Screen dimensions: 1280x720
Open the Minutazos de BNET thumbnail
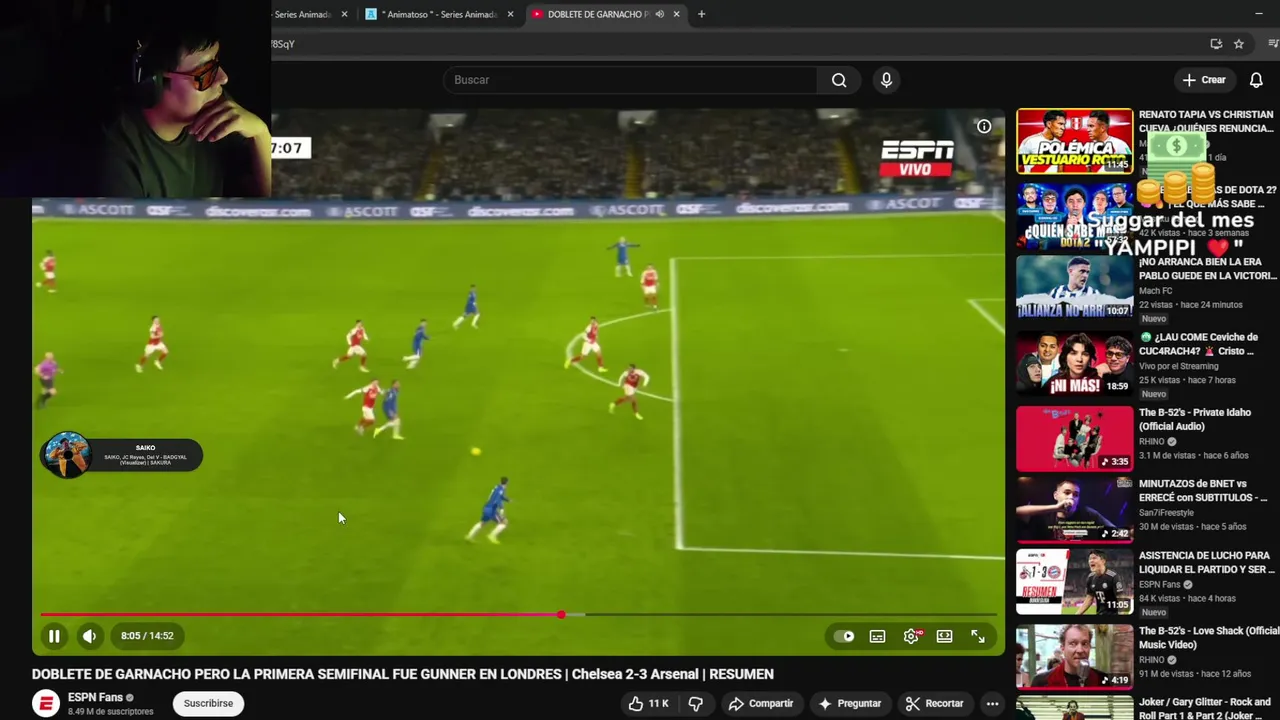[1075, 510]
